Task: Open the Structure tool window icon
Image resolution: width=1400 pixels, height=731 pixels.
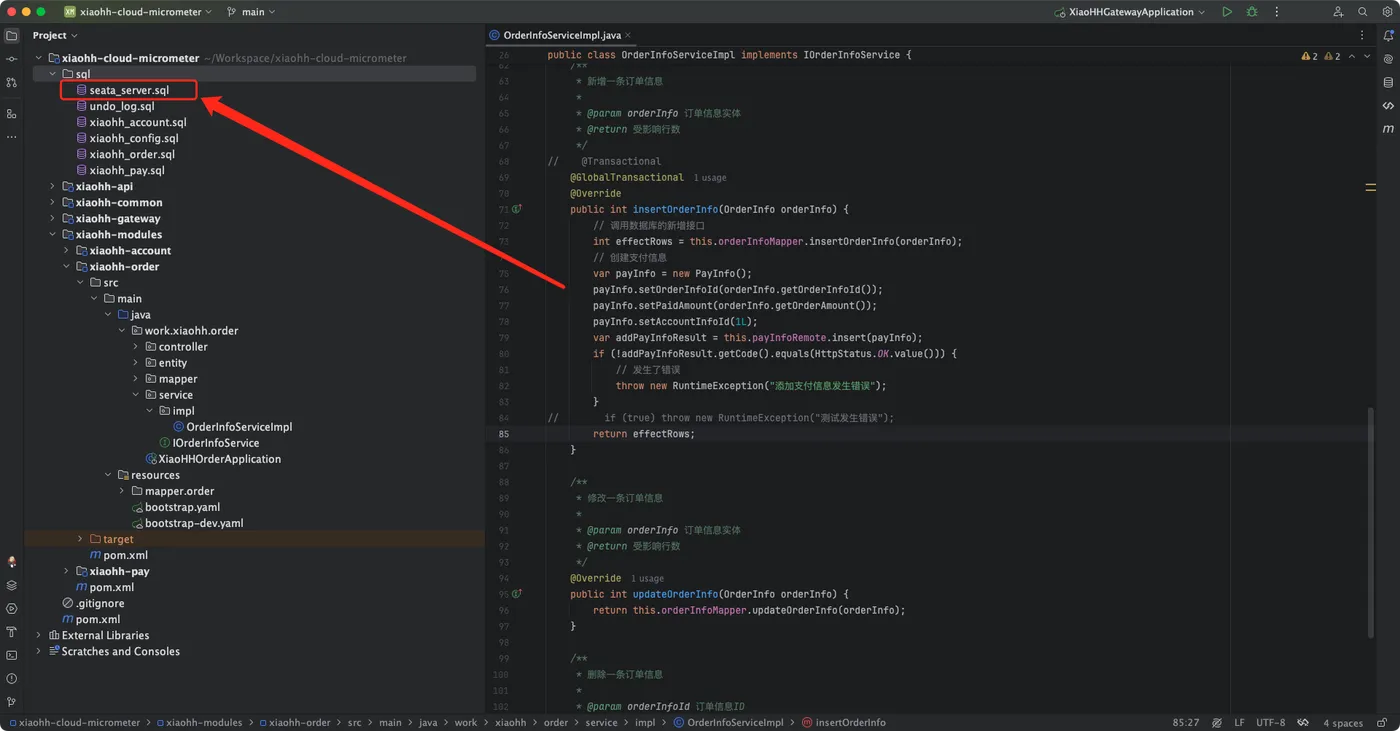Action: click(11, 114)
